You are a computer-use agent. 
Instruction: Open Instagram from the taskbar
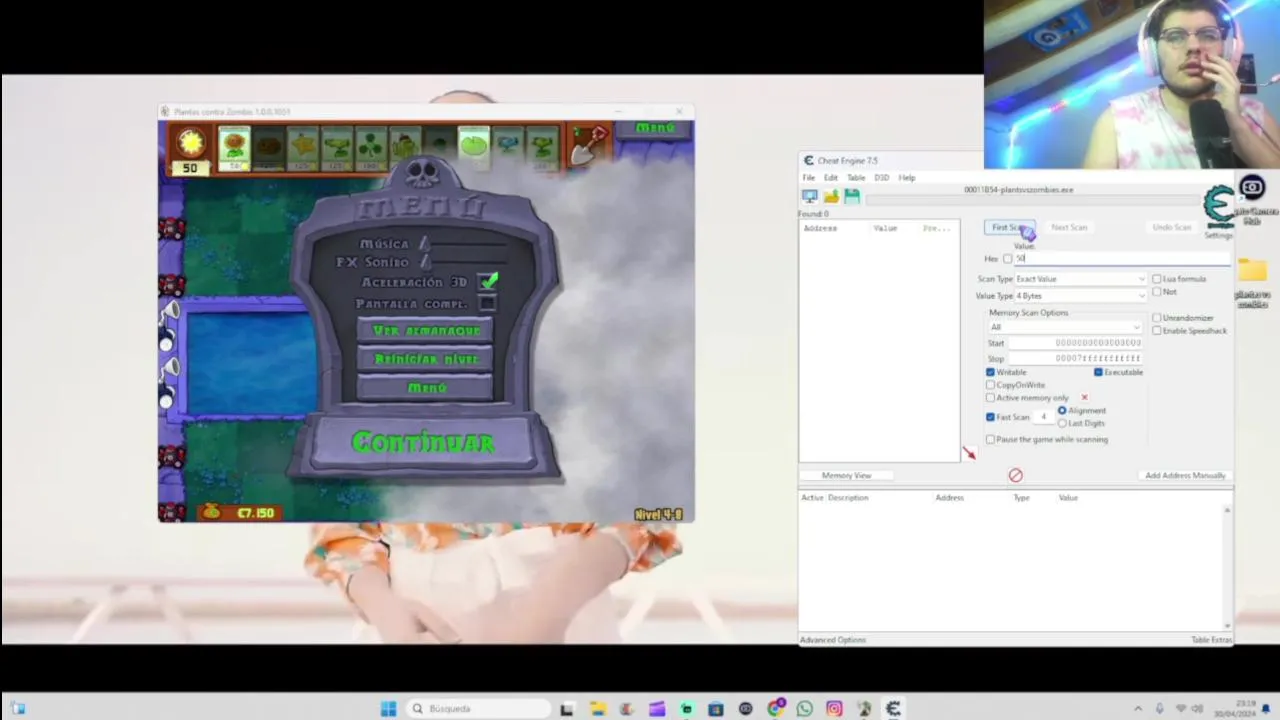point(834,709)
